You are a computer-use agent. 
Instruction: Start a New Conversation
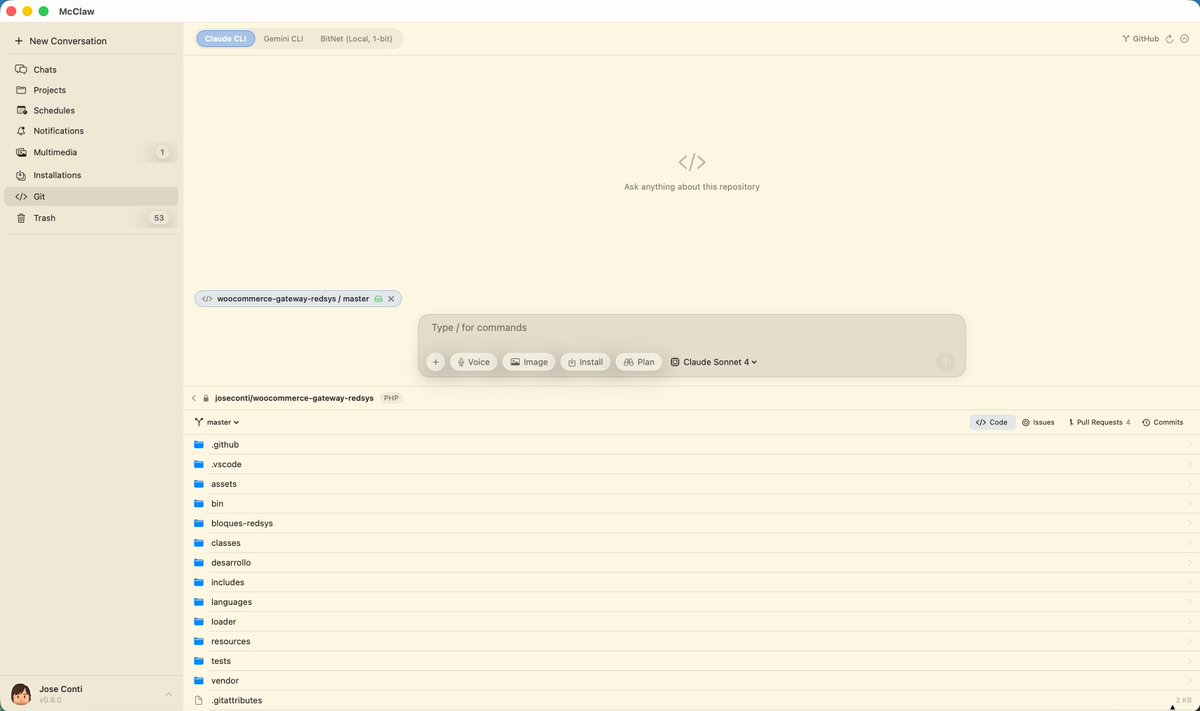[x=60, y=41]
